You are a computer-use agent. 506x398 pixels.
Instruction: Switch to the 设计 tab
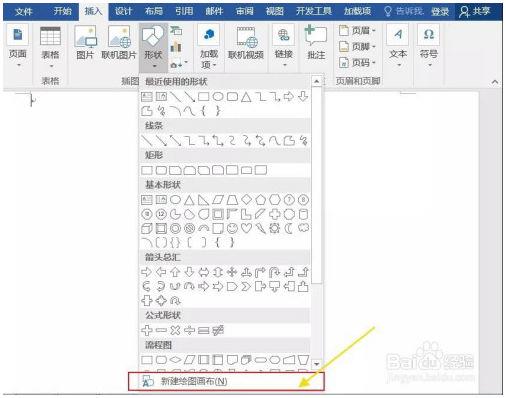123,11
